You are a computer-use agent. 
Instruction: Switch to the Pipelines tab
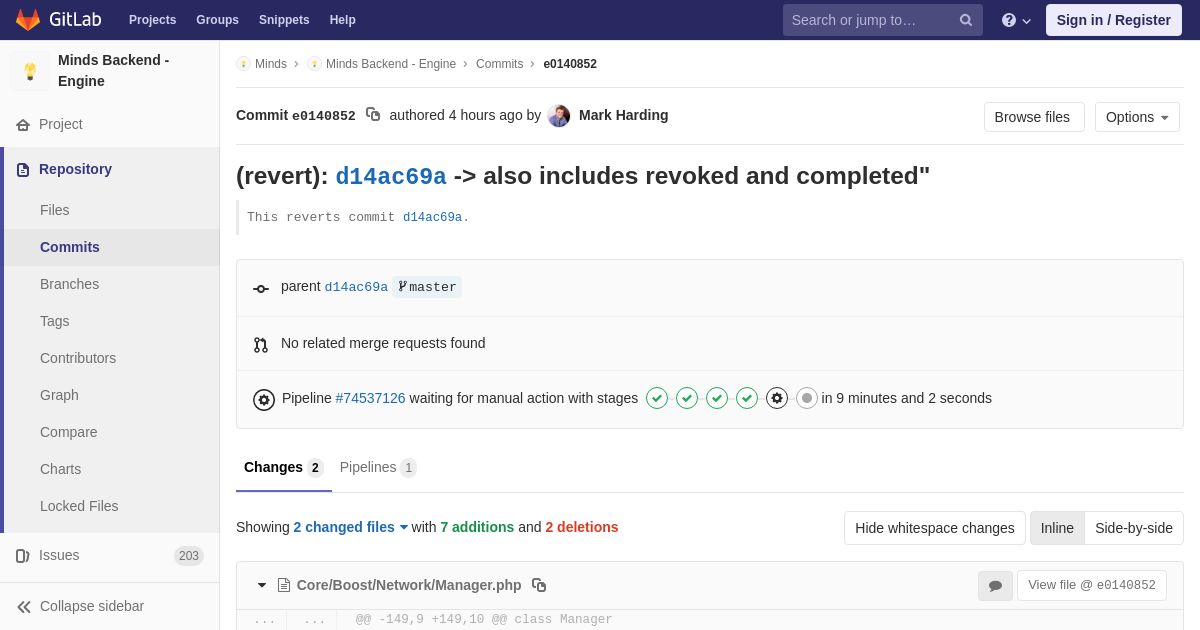[378, 468]
